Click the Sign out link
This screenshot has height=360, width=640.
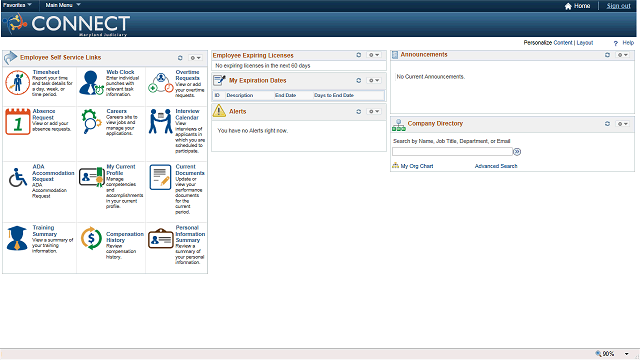click(618, 6)
